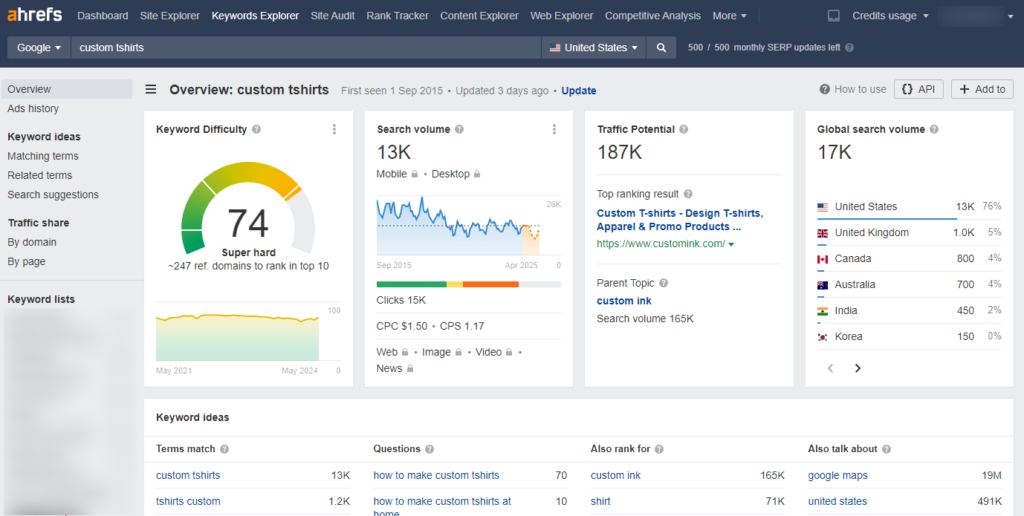1024x516 pixels.
Task: Click Also talk about help icon
Action: pos(887,449)
